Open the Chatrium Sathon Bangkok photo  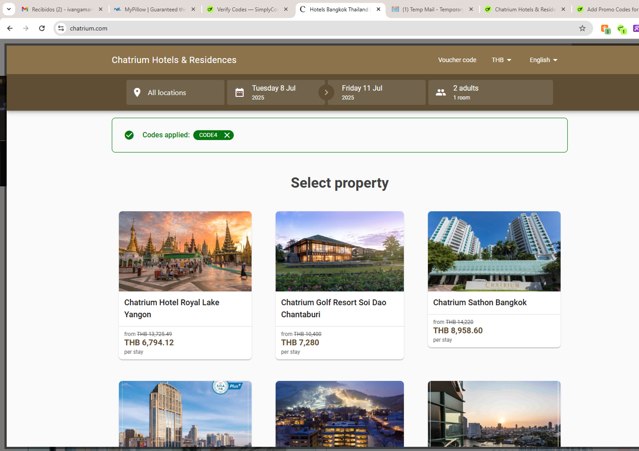click(x=494, y=251)
